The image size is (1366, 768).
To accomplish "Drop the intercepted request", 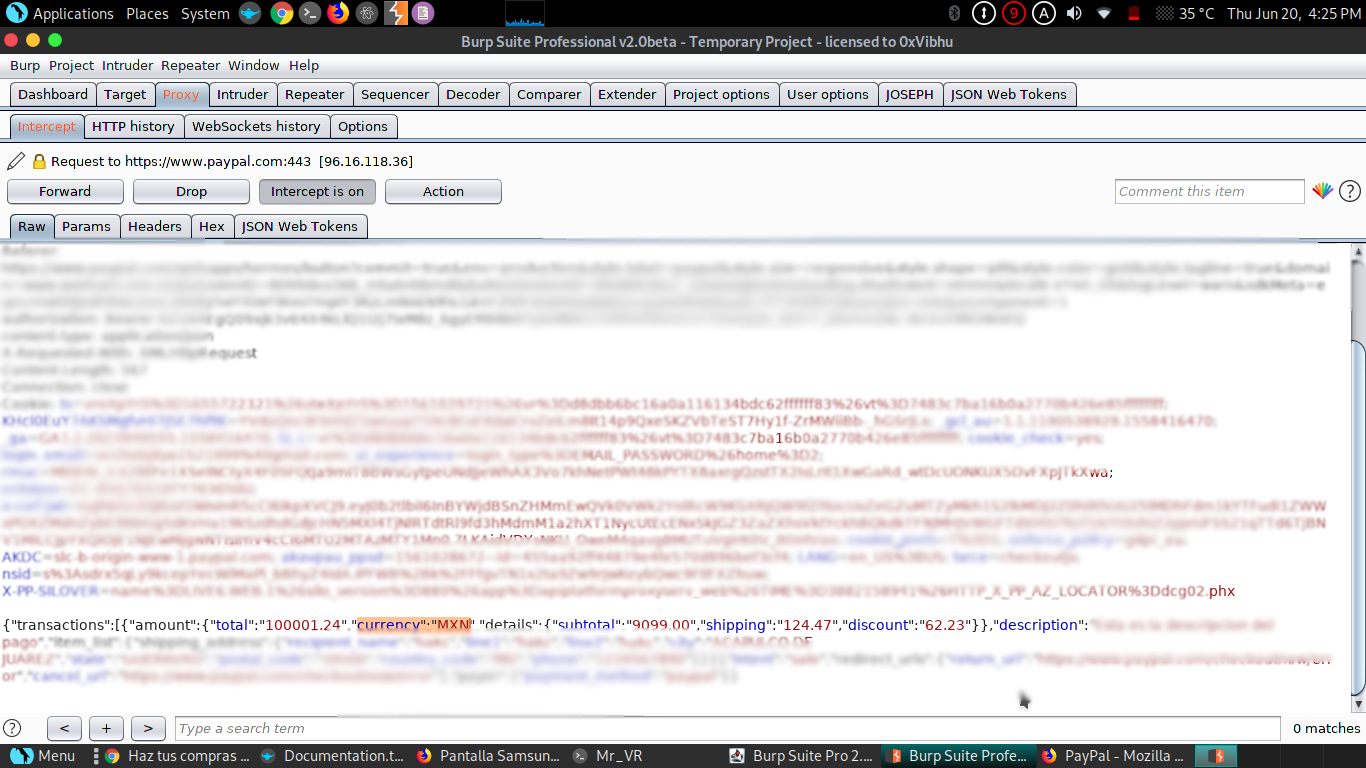I will 191,191.
